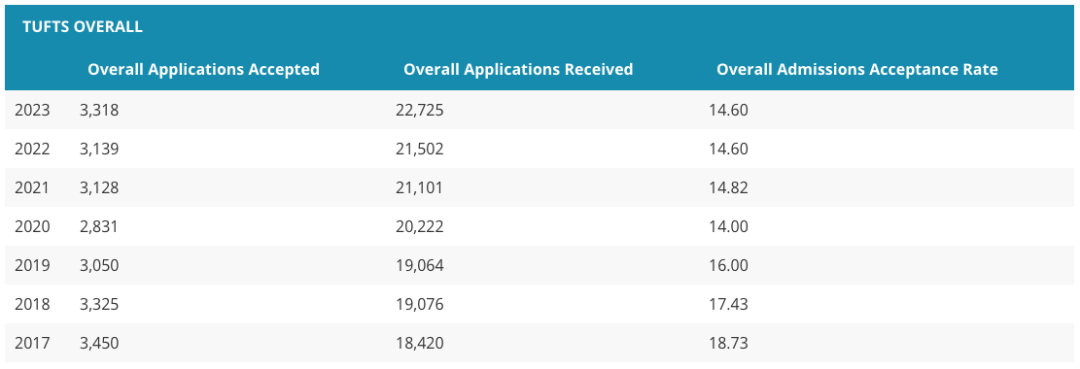Click the 2019 year row label
The height and width of the screenshot is (369, 1080).
point(32,265)
